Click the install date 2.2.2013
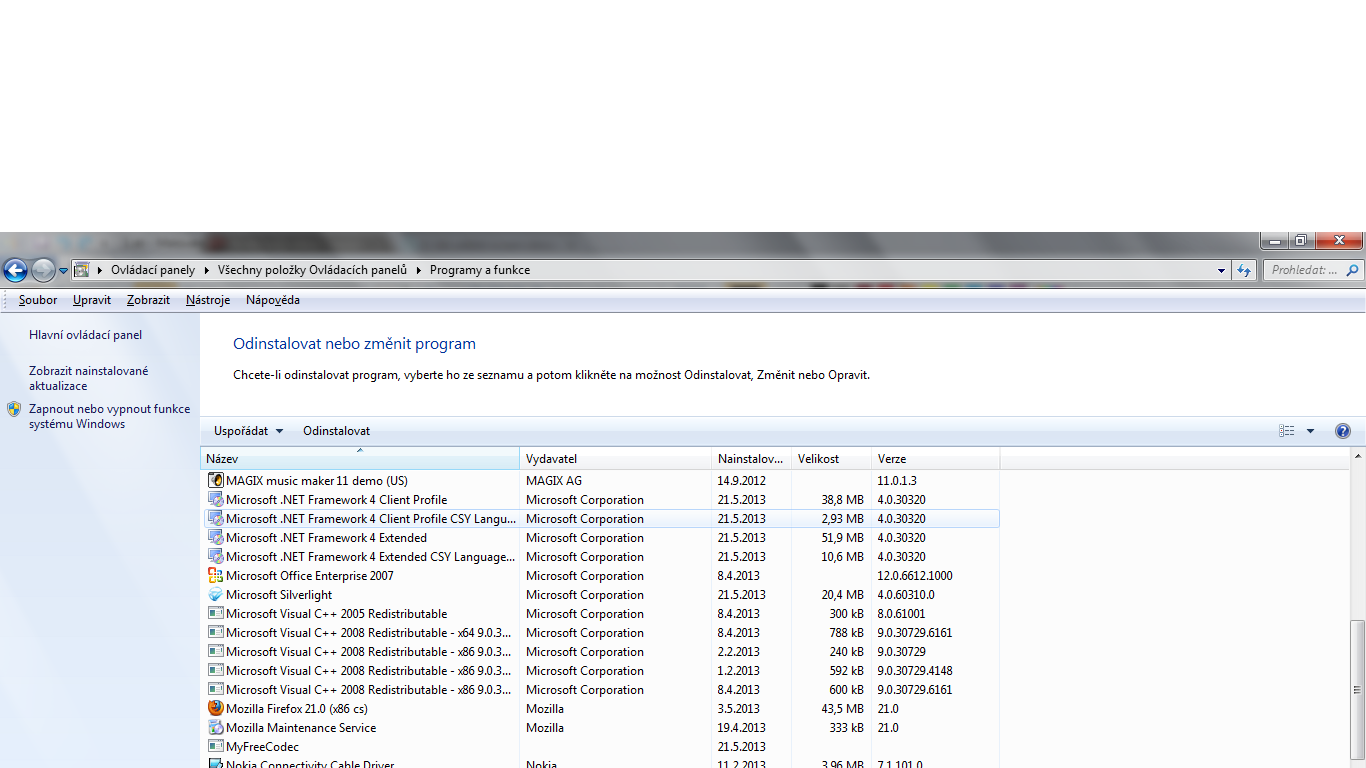This screenshot has height=768, width=1366. pyautogui.click(x=738, y=652)
